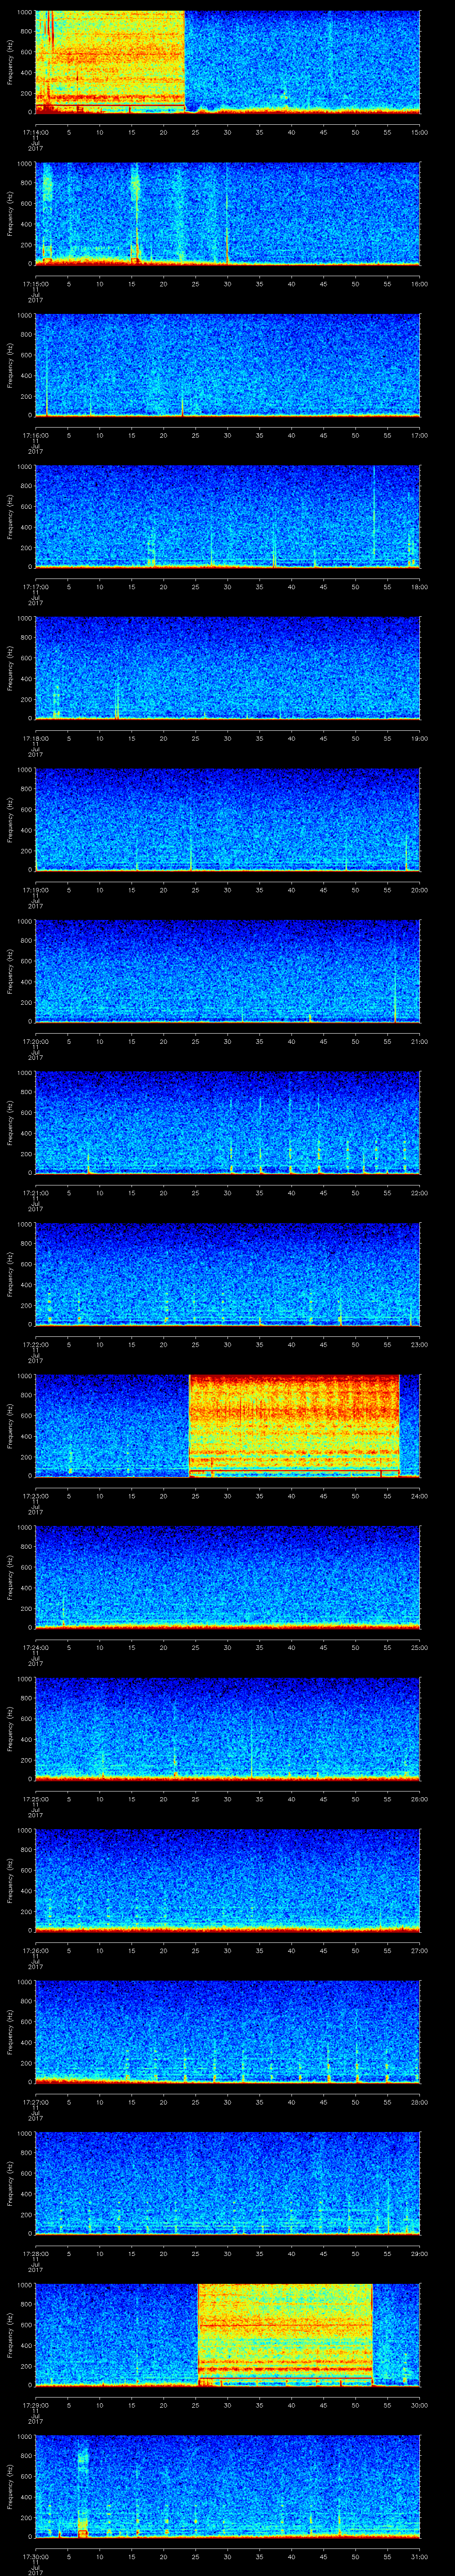
Task: Click the 30-second tick under 17:21 spectrogram
Action: coord(227,1193)
